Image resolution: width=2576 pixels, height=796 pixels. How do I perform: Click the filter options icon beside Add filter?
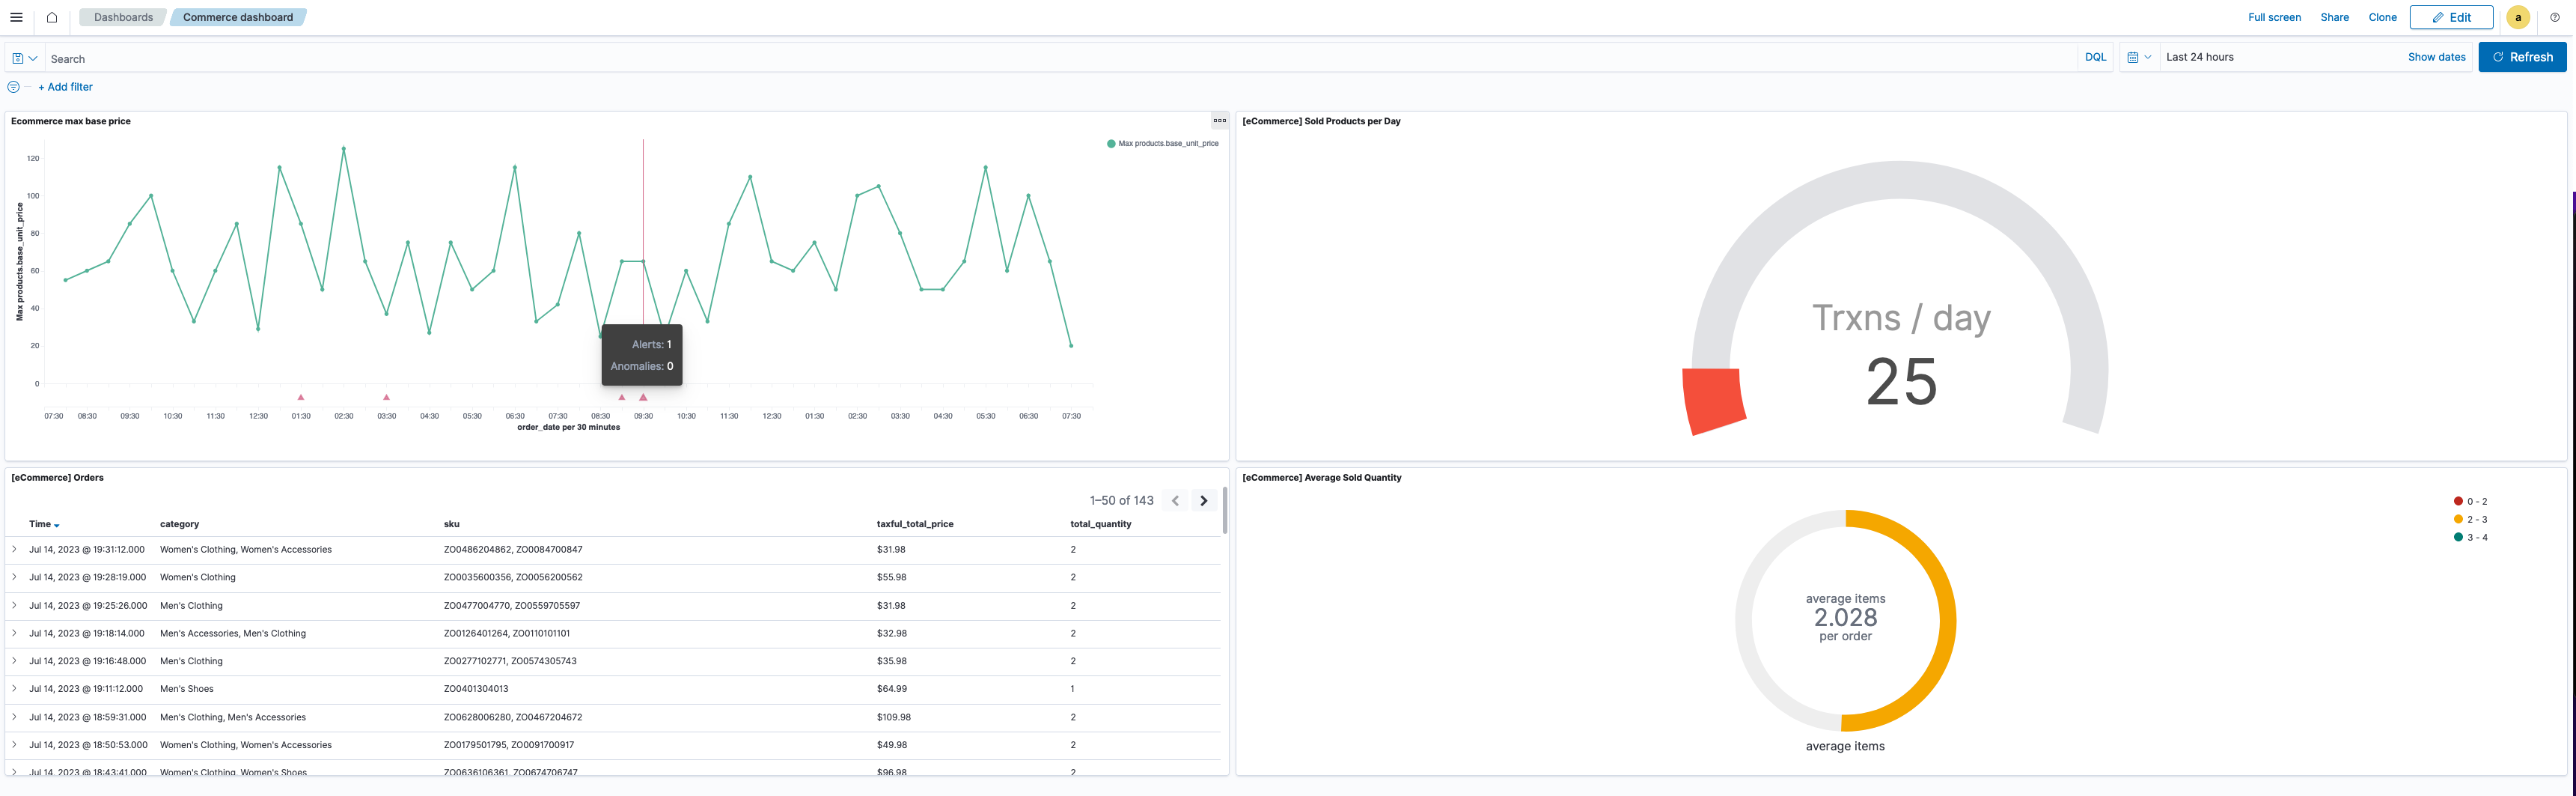point(13,87)
